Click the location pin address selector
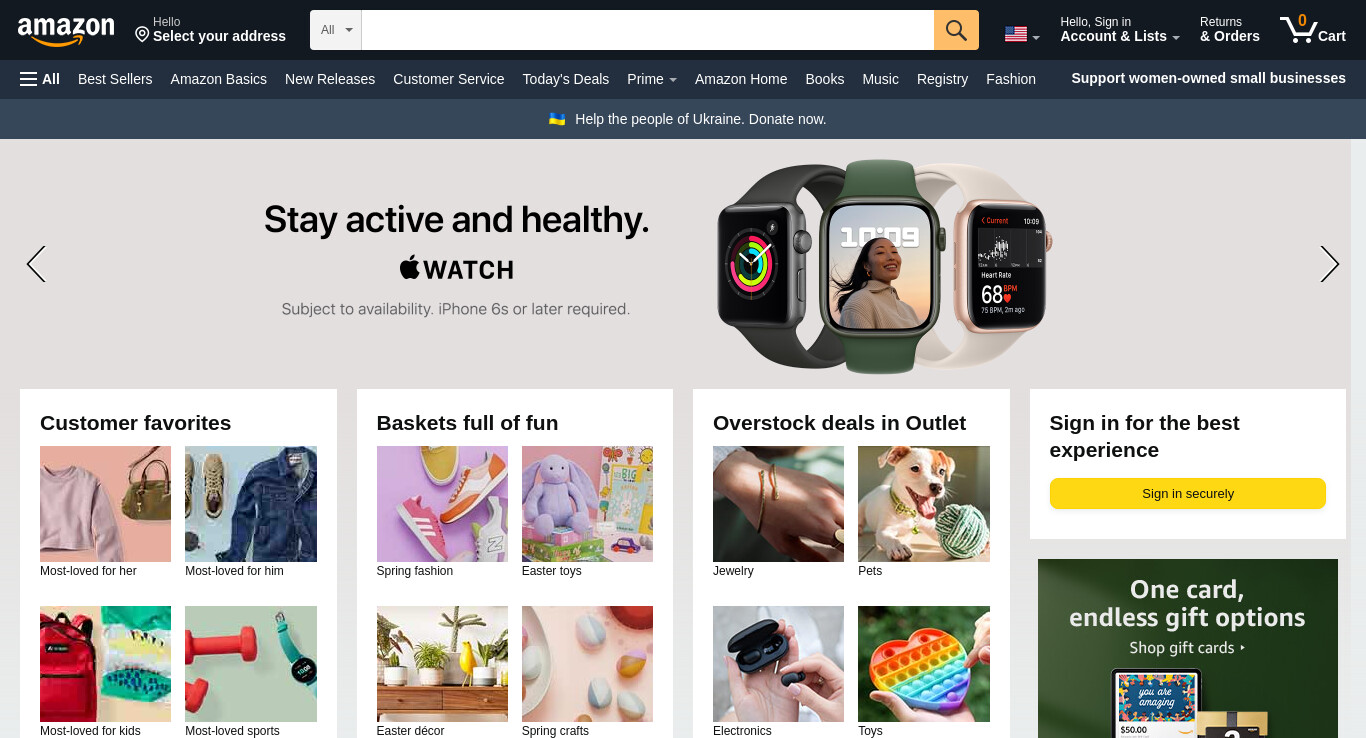This screenshot has width=1366, height=738. point(210,30)
